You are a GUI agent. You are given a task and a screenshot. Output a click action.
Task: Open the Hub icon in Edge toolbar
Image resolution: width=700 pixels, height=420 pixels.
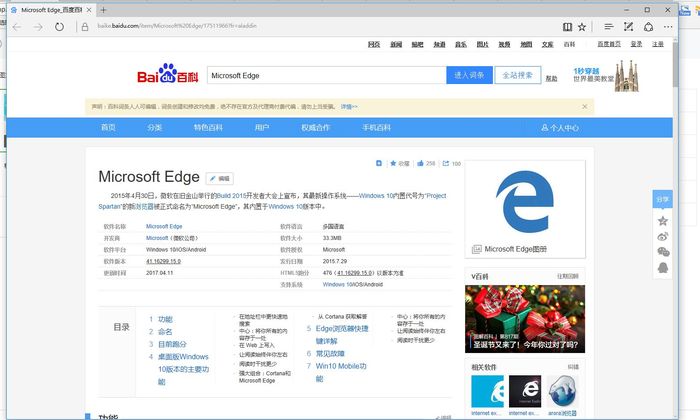click(608, 27)
